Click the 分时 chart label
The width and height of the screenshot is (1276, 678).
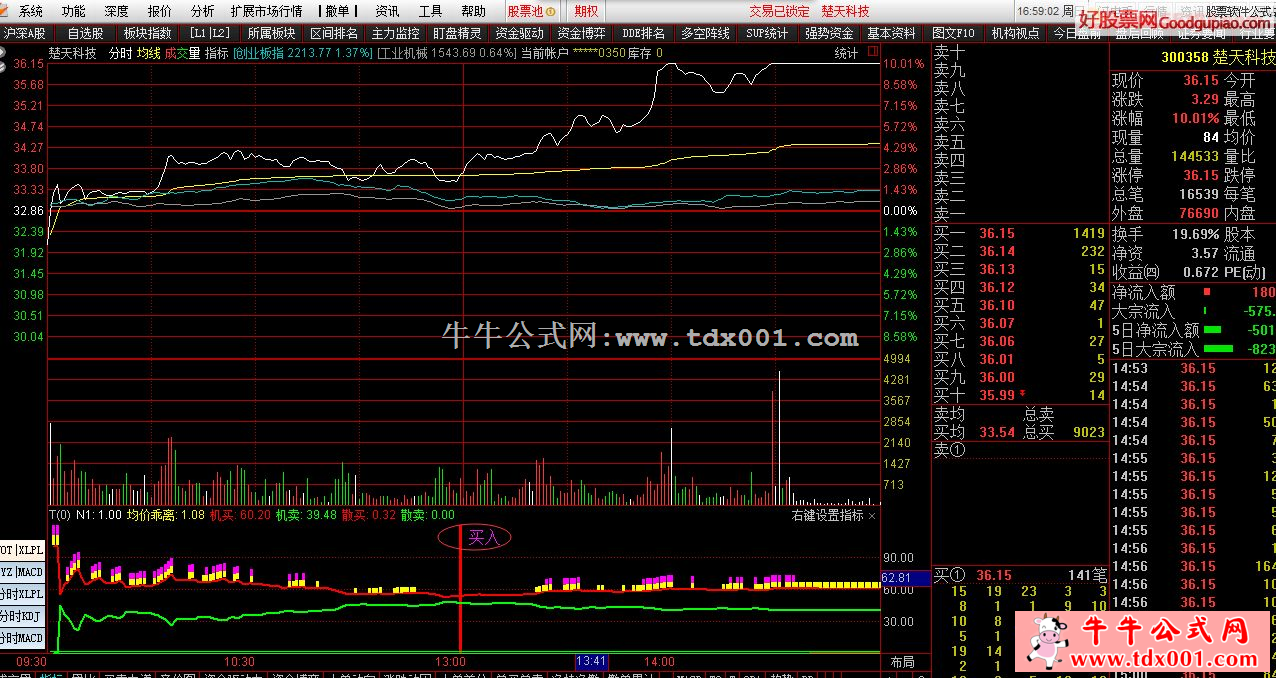point(119,53)
